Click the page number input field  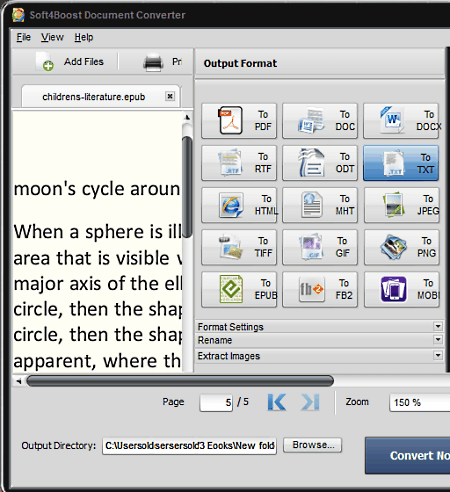(x=216, y=403)
